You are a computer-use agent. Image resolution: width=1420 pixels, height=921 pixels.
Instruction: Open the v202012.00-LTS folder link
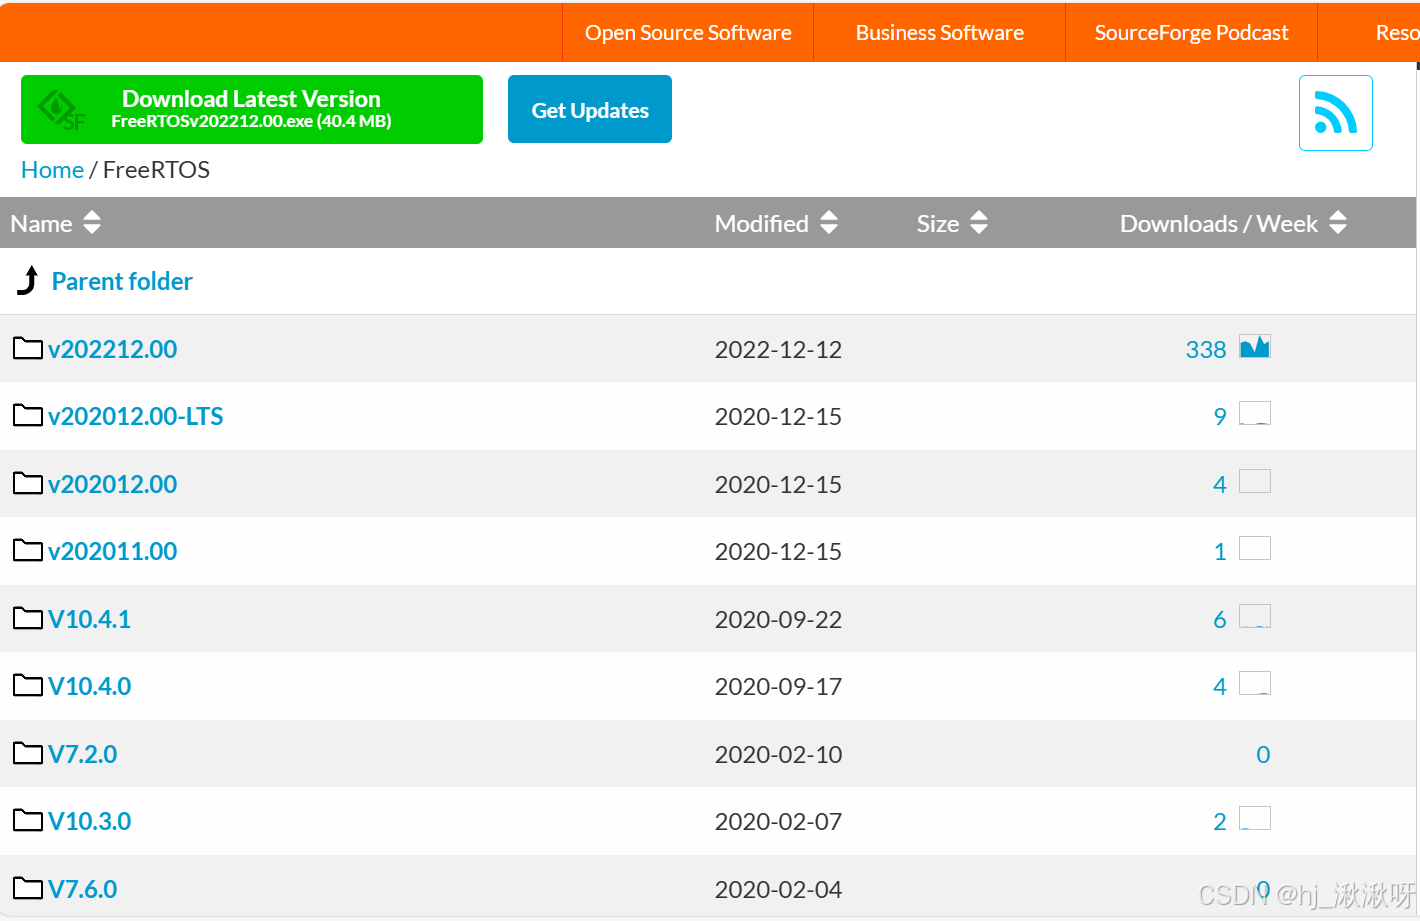coord(135,416)
